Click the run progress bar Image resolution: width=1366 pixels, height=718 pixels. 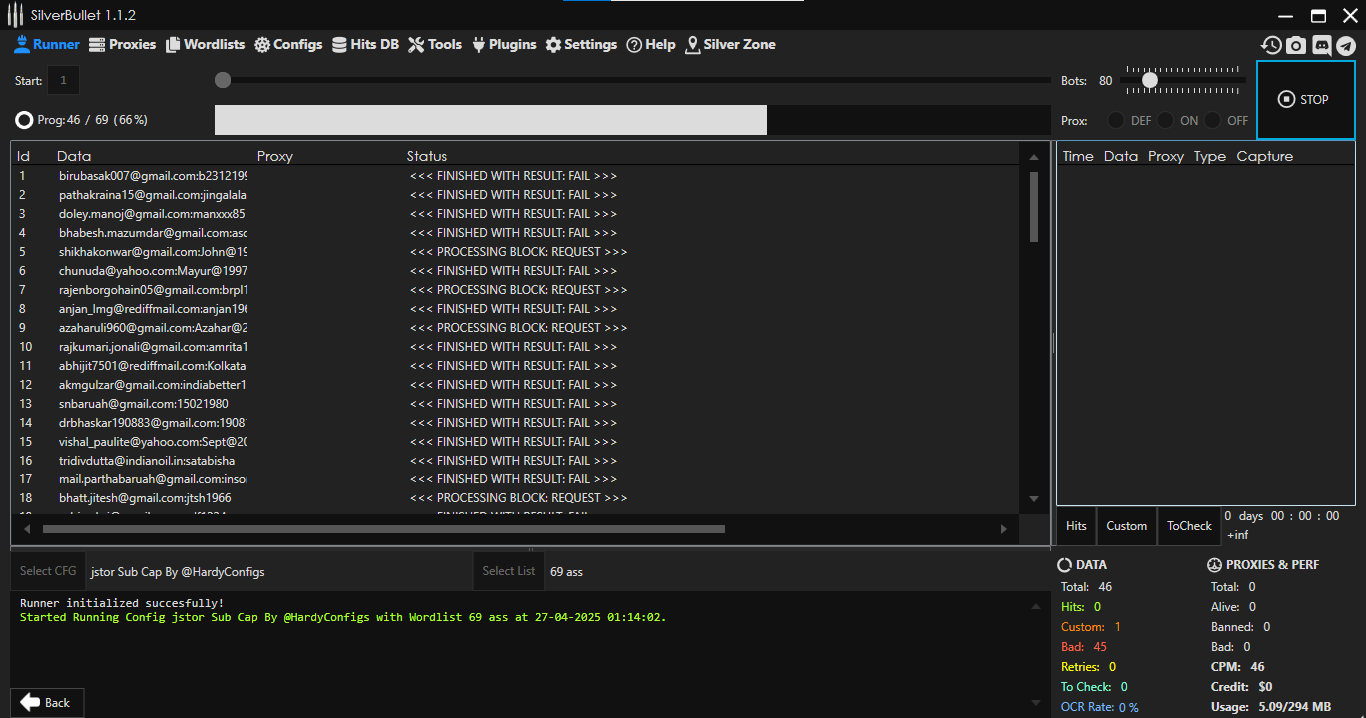click(x=631, y=120)
